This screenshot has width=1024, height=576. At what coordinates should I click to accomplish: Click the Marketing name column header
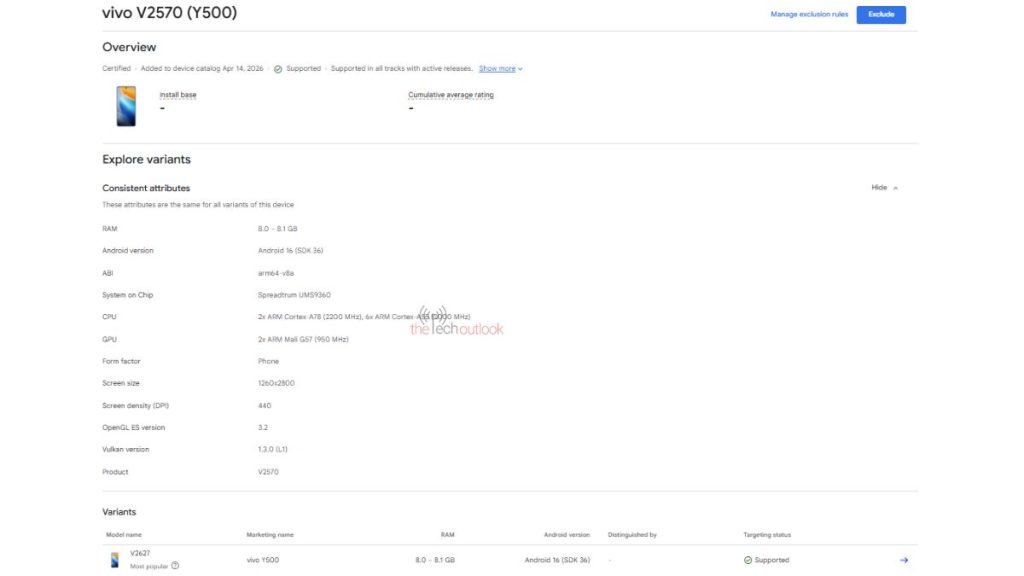[x=270, y=535]
